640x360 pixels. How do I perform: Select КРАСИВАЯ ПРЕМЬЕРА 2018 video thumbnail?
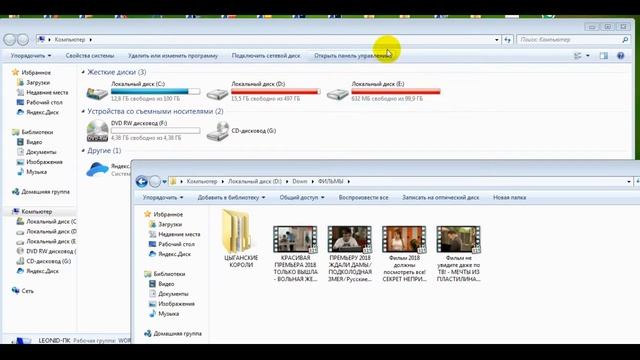pos(295,239)
